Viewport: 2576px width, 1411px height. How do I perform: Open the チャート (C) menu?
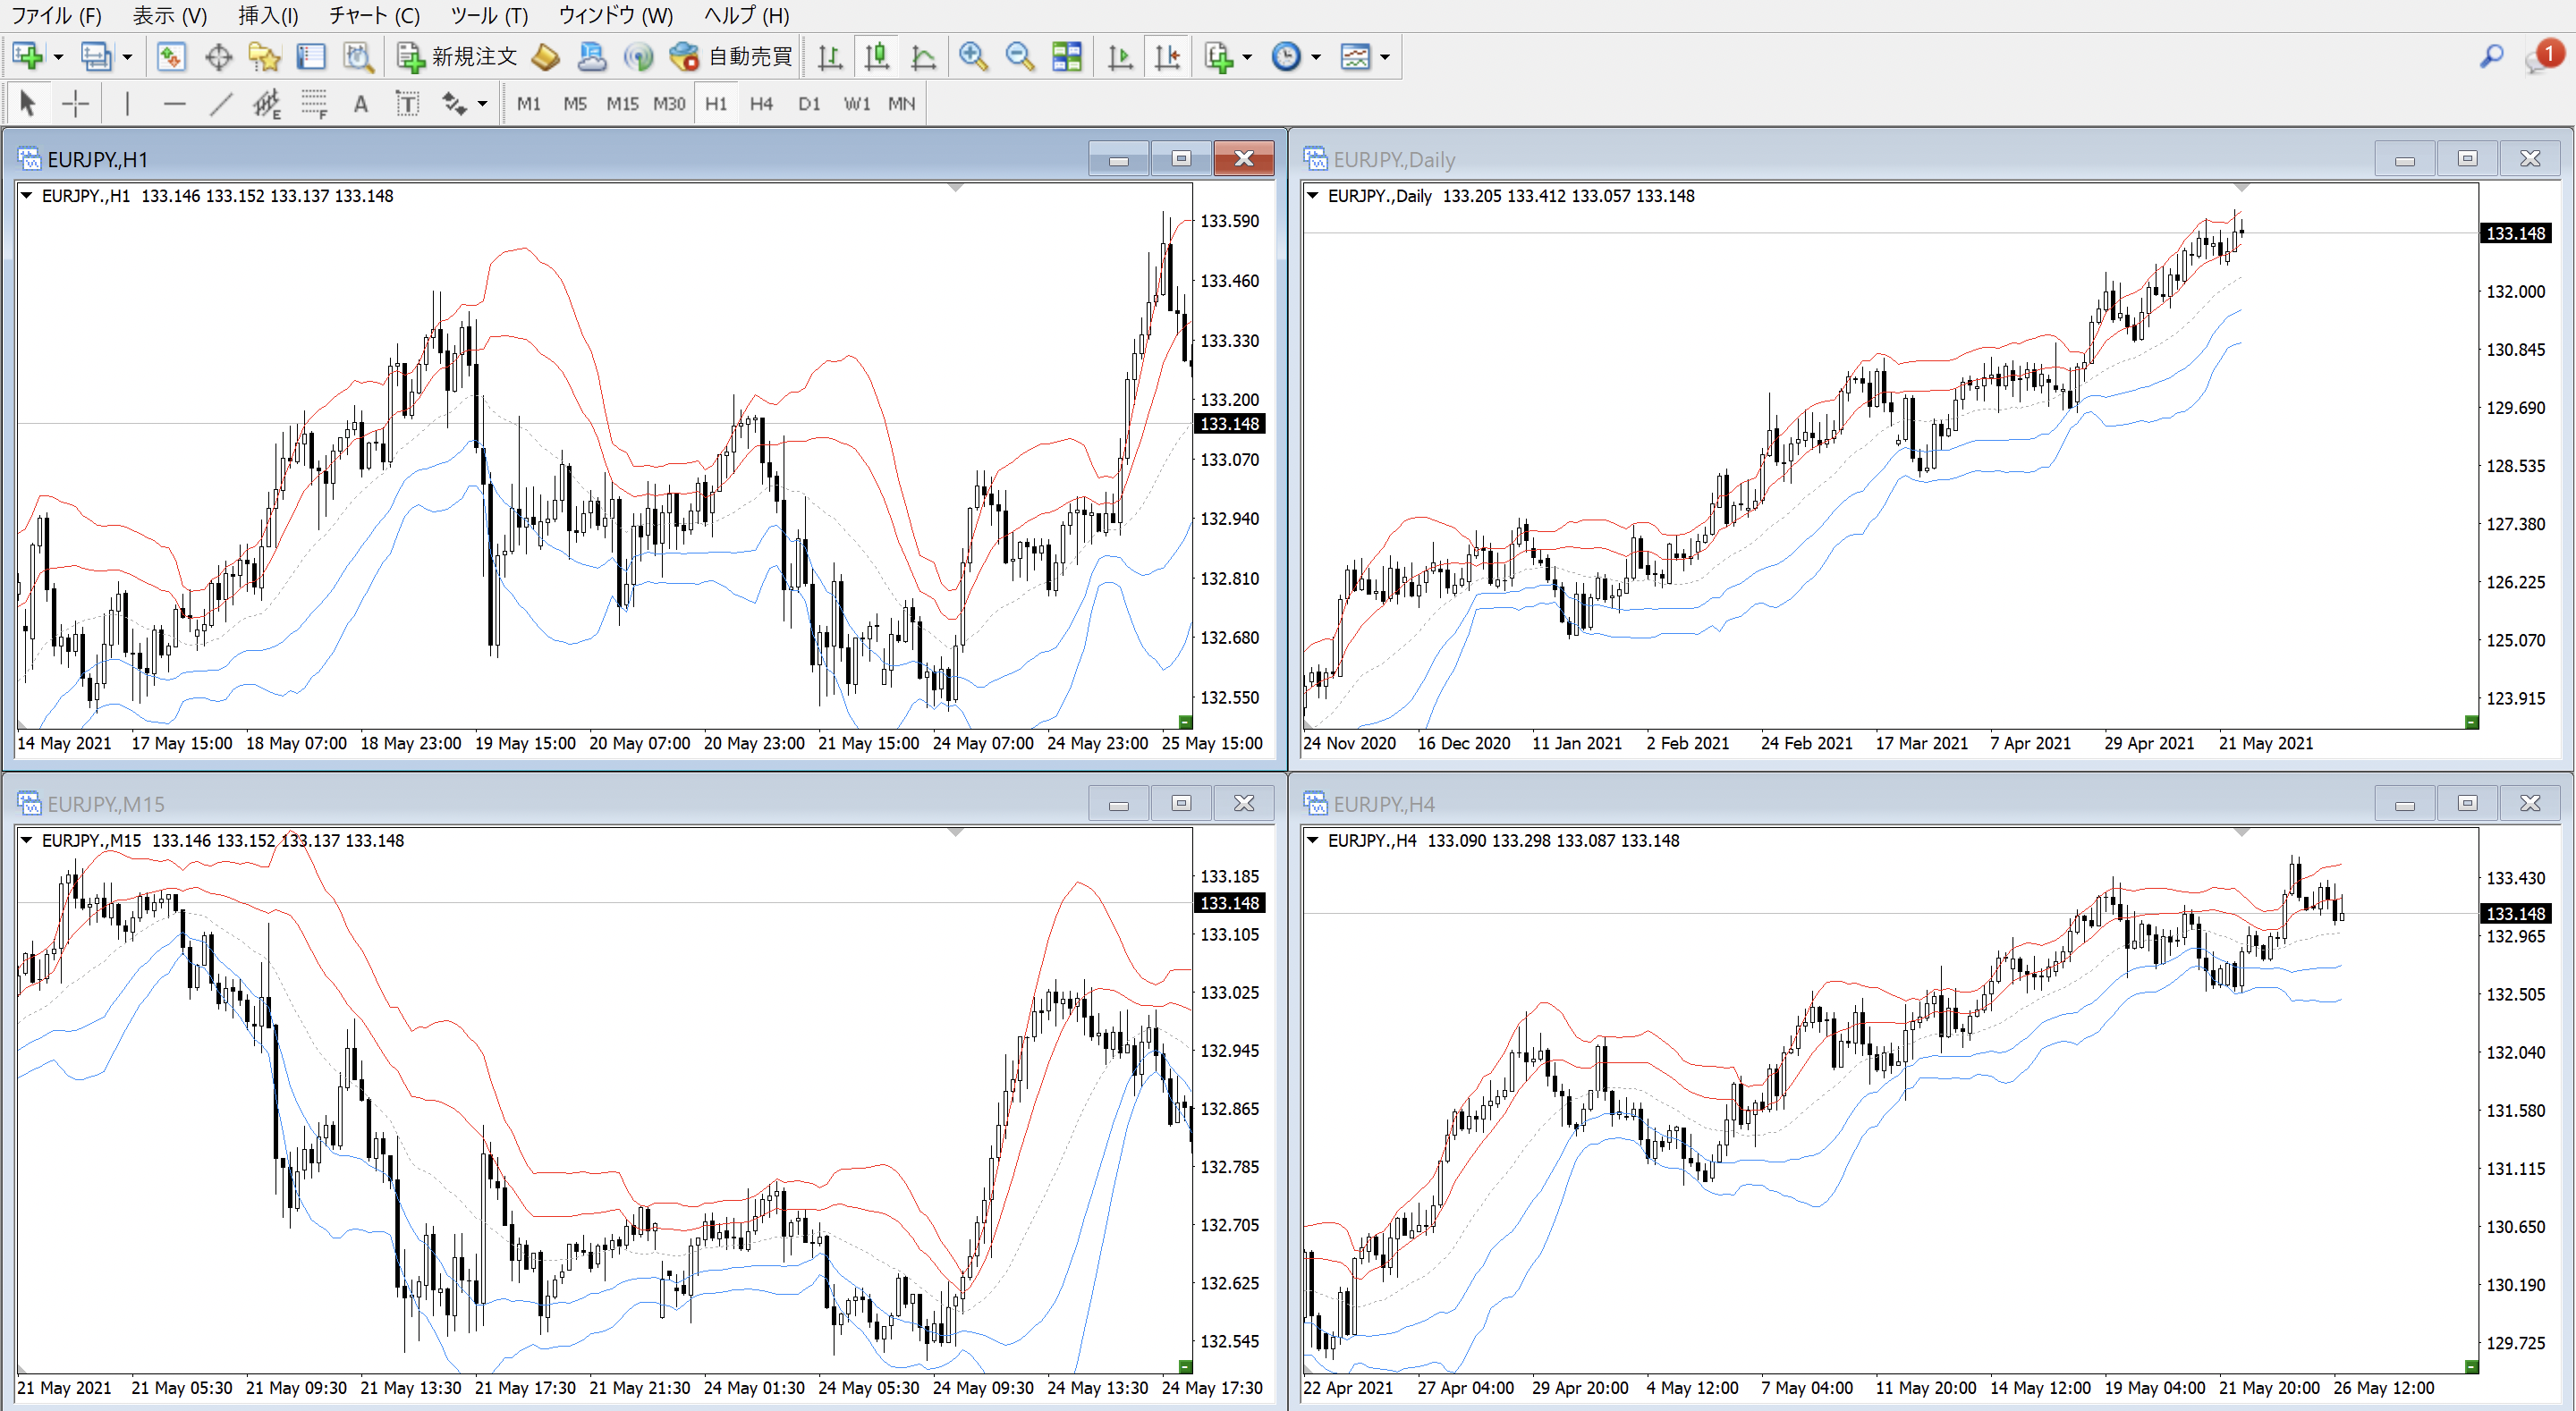375,15
